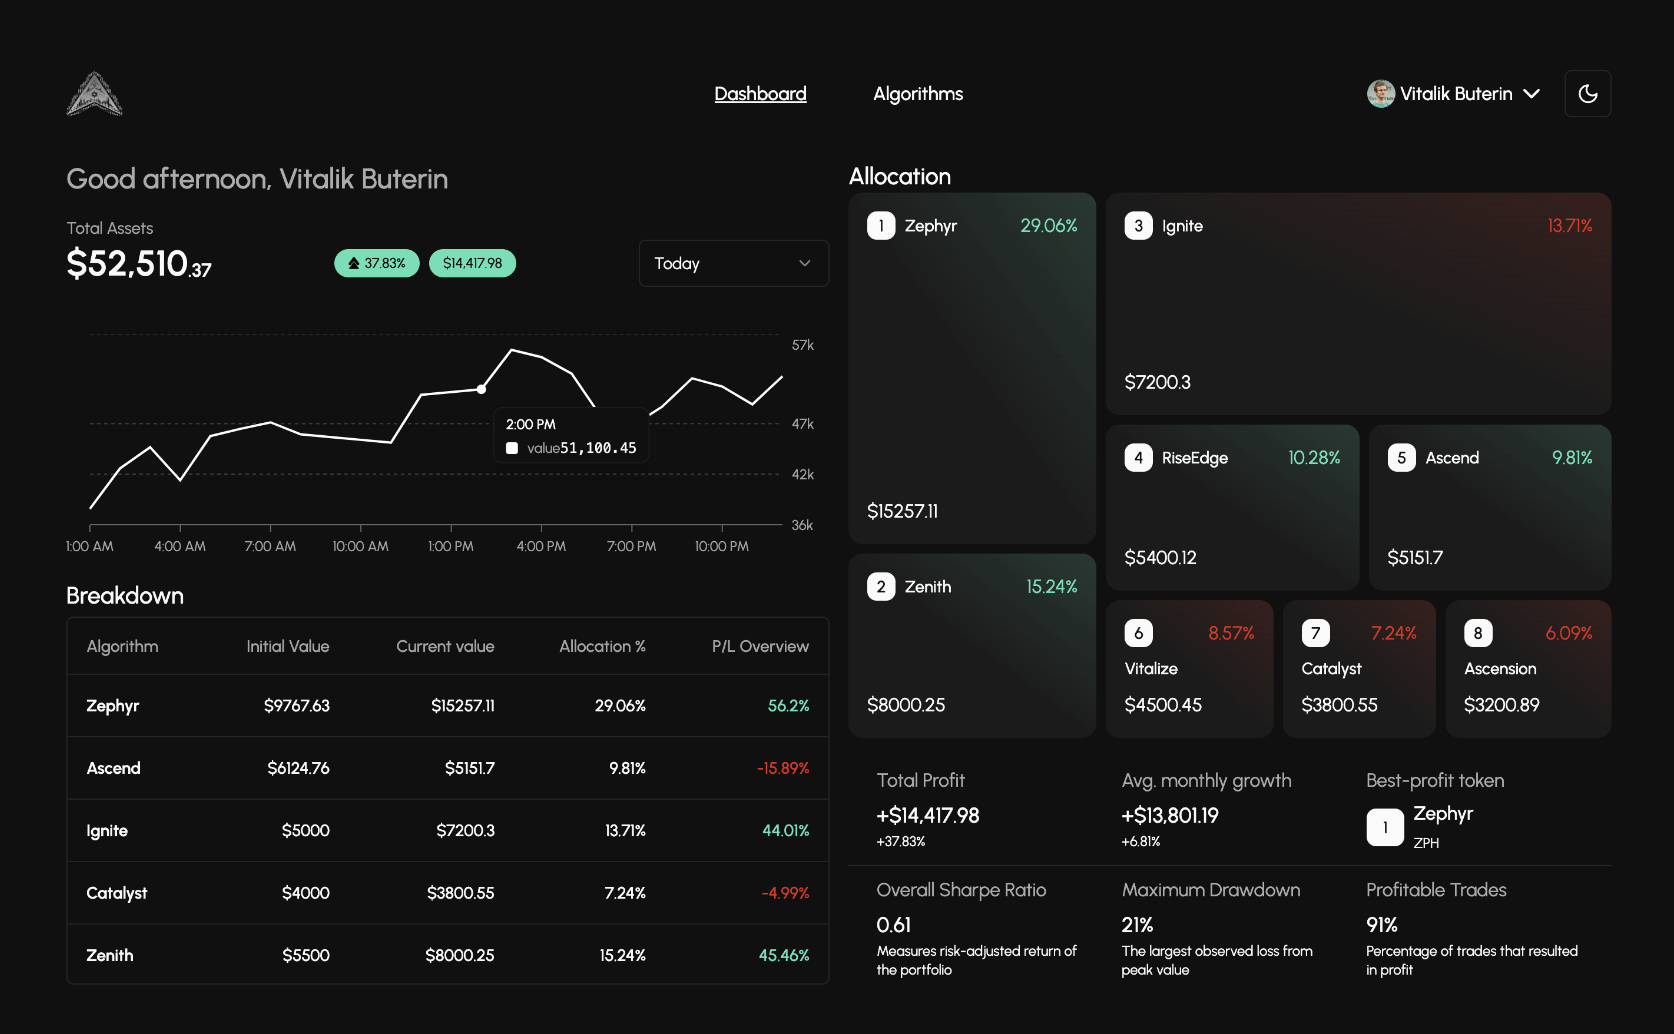Click RiseEdge's 10.28% allocation percentage
Screen dimensions: 1674x1034
[1314, 458]
